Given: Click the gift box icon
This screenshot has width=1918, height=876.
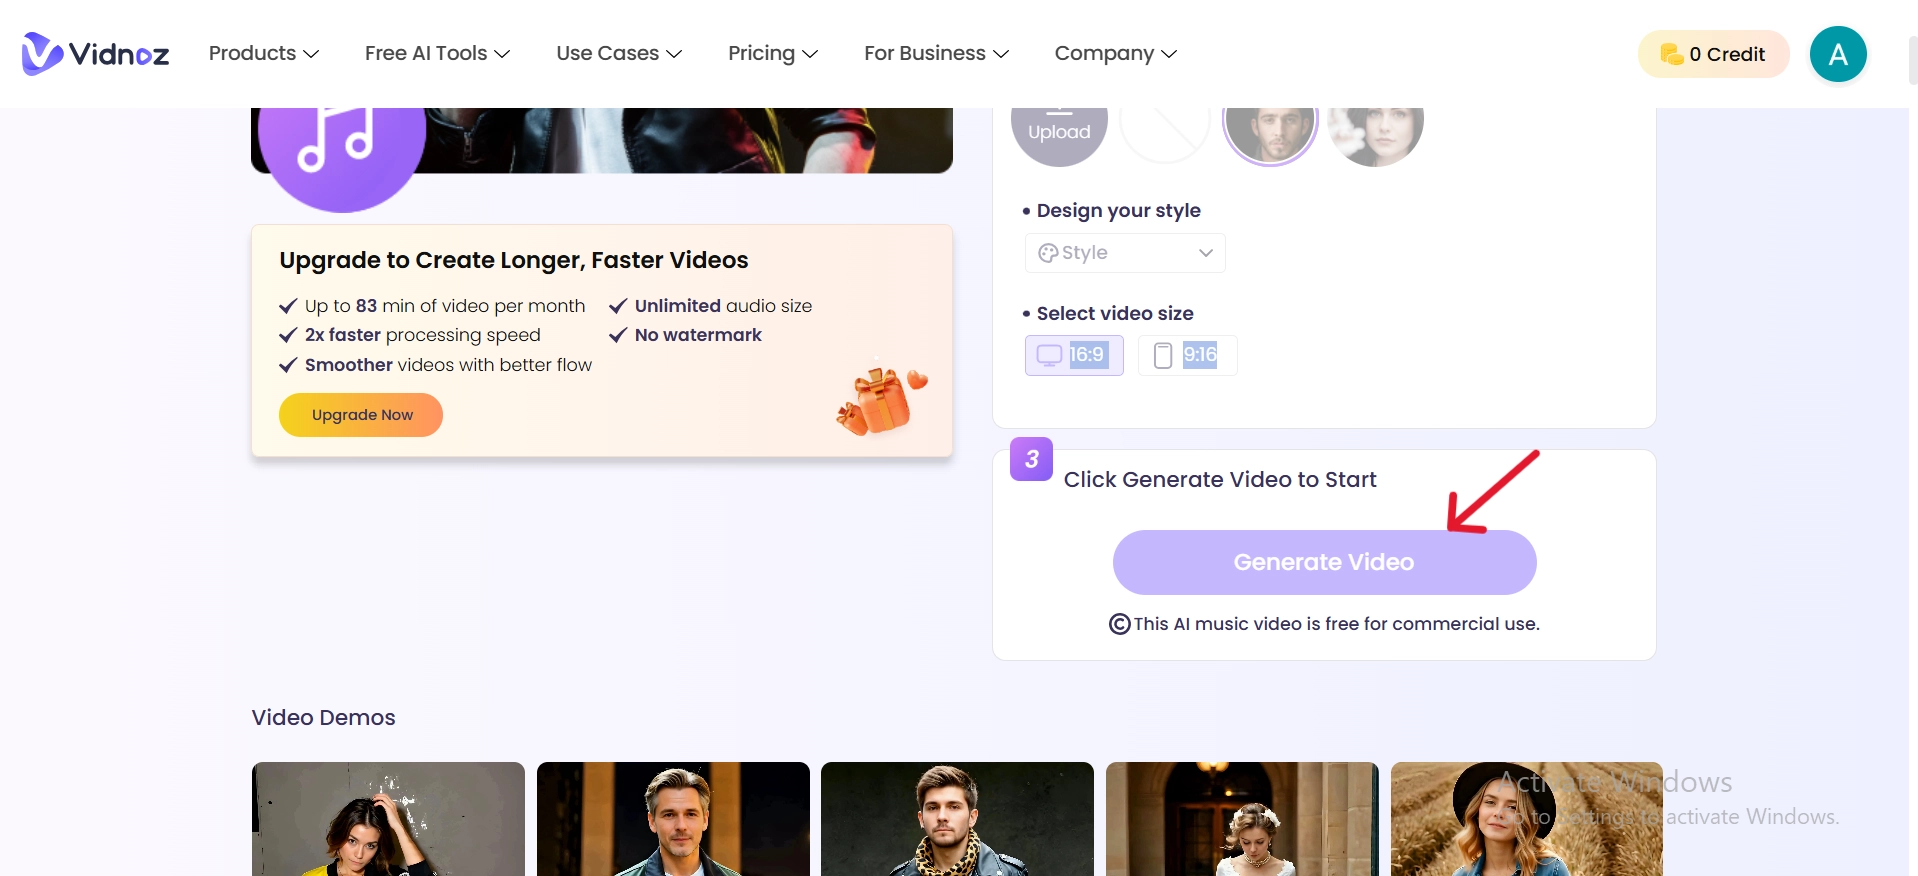Looking at the screenshot, I should 882,401.
